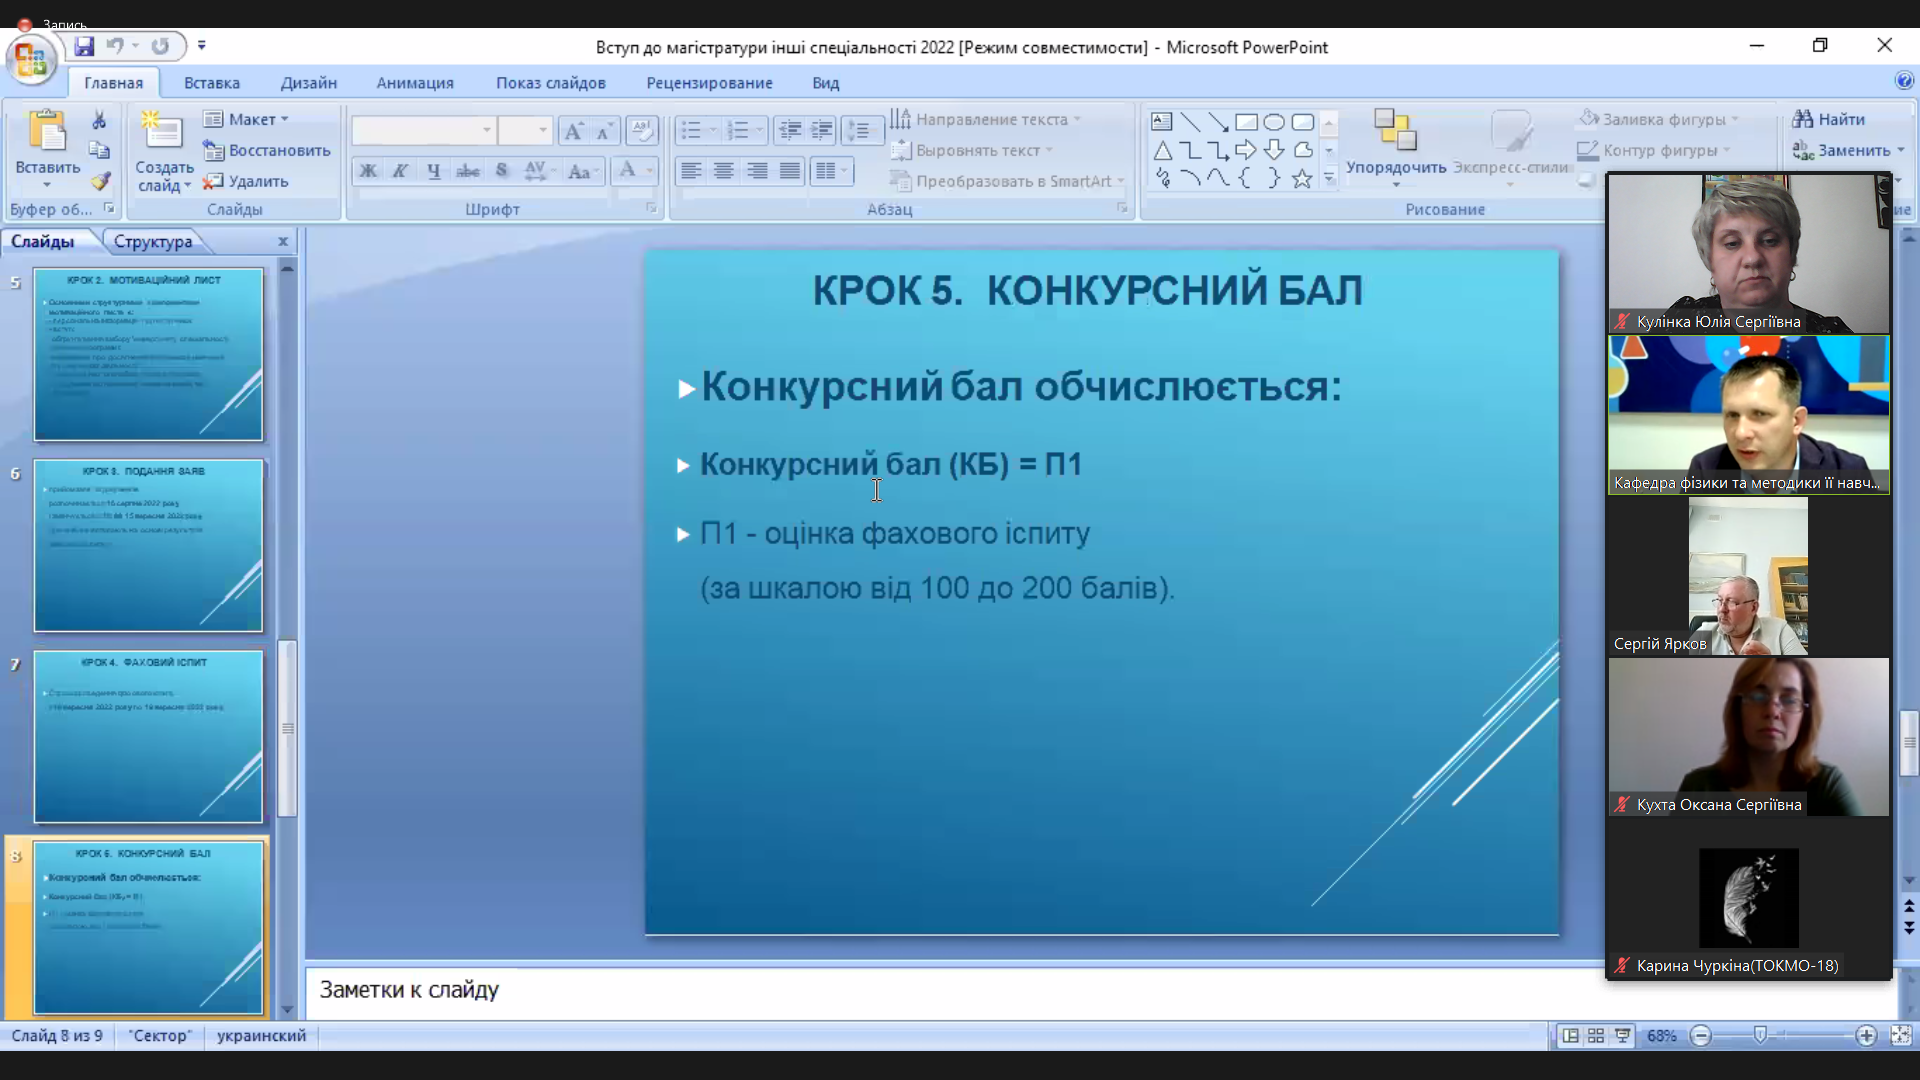Open the Office button menu
This screenshot has width=1920, height=1080.
pyautogui.click(x=31, y=60)
